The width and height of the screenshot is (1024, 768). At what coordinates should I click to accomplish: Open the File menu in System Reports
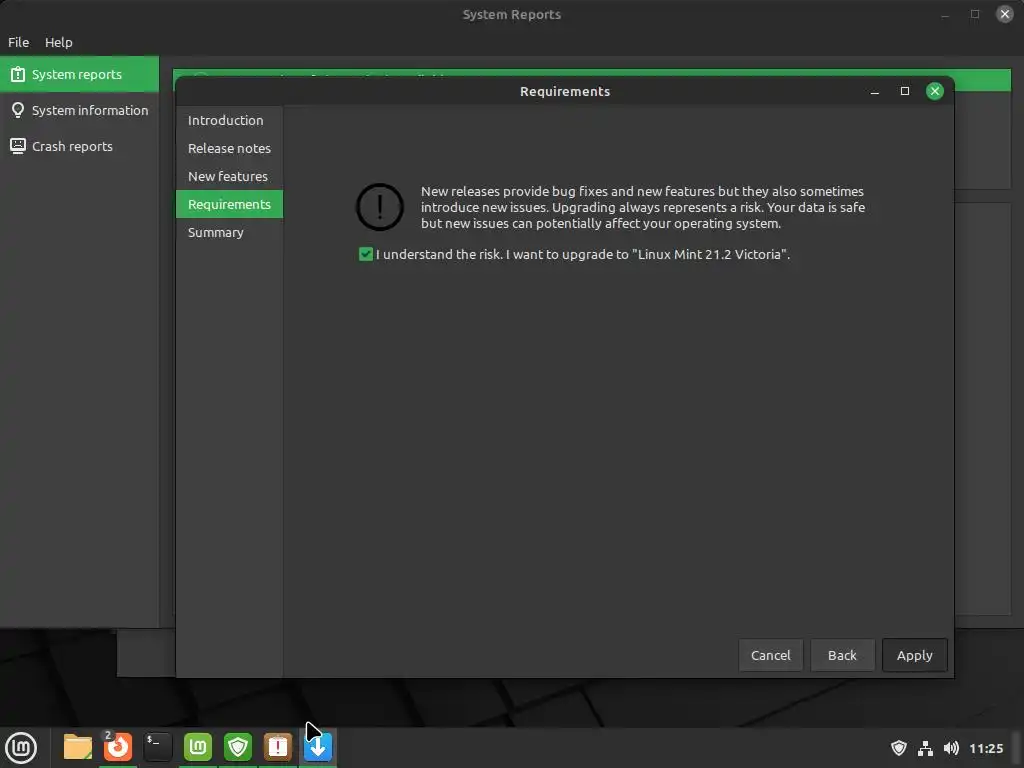[x=18, y=42]
